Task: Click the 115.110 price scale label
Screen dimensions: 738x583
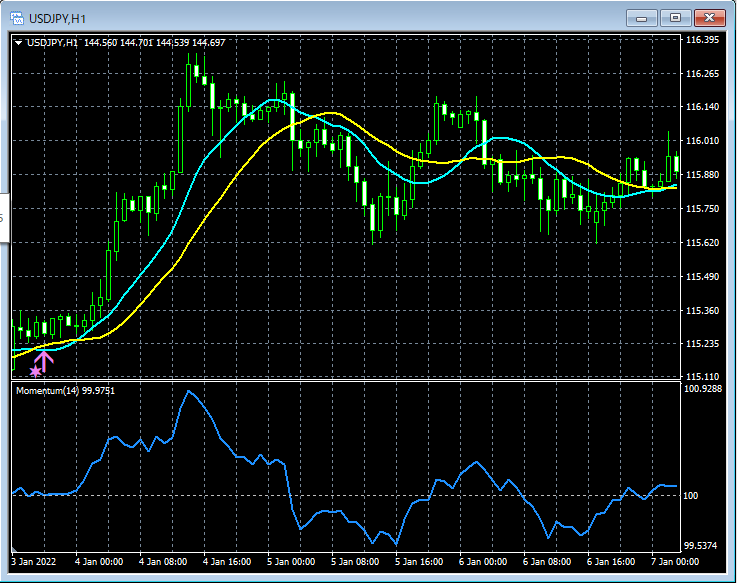Action: (x=702, y=376)
